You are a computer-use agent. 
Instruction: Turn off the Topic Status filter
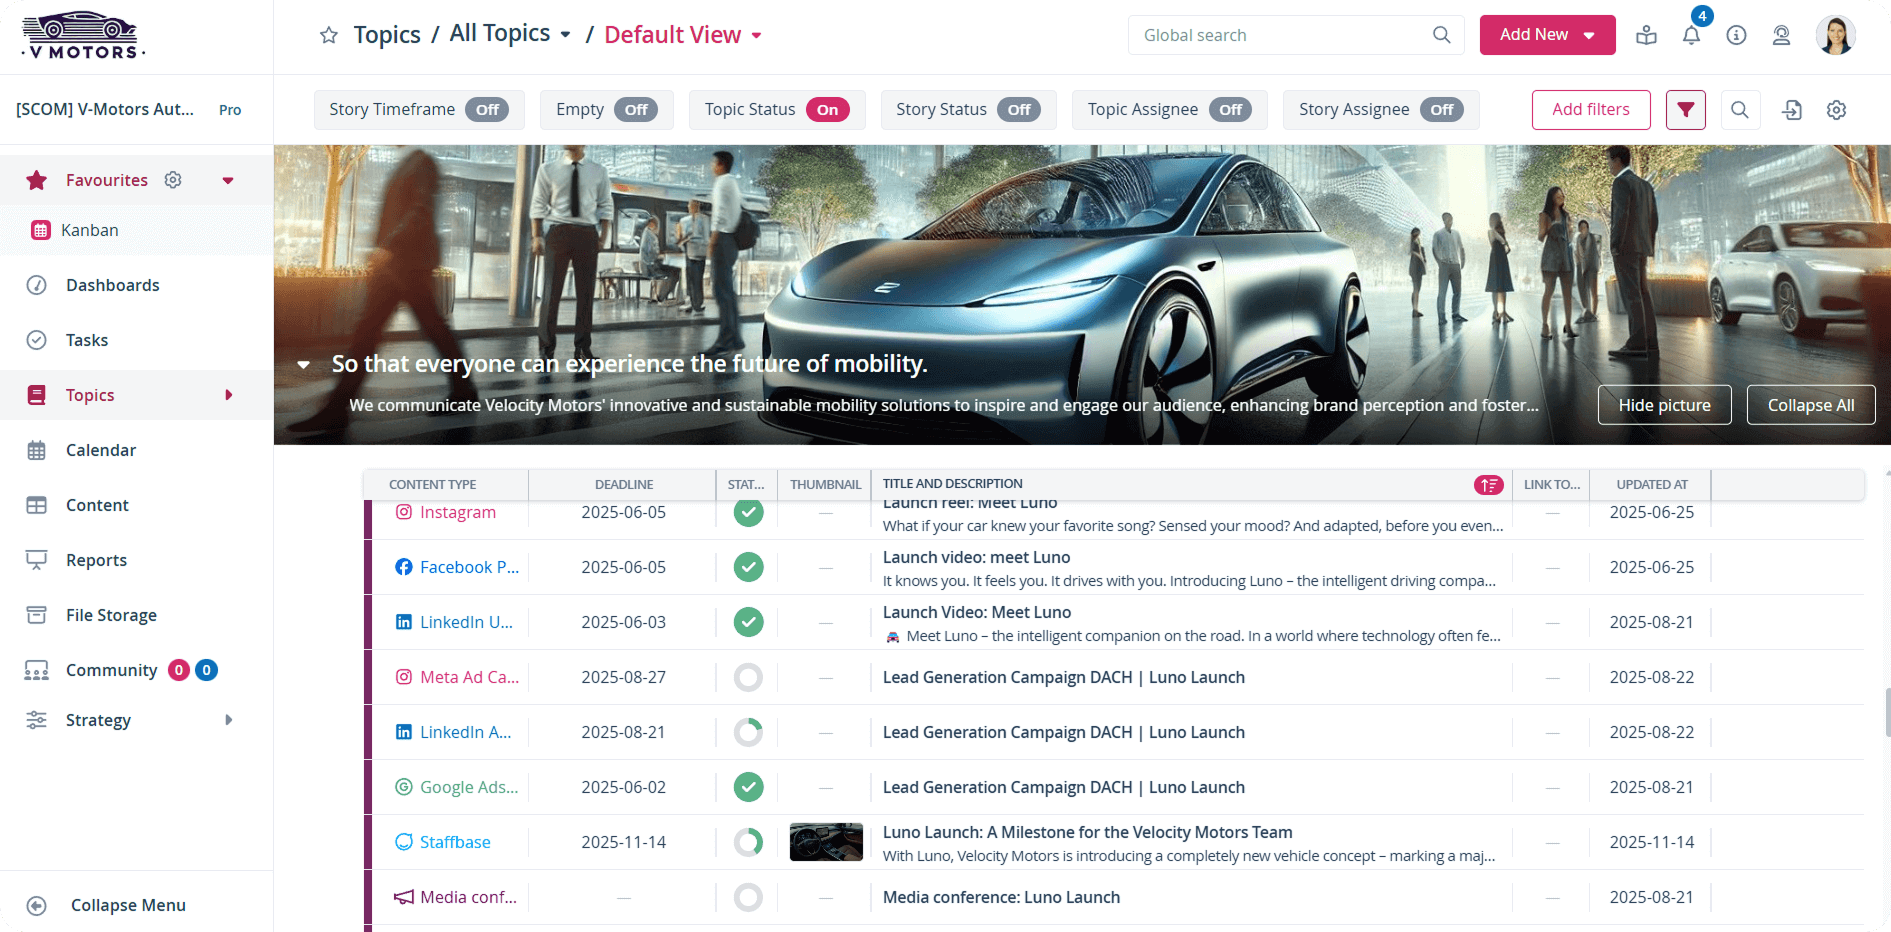[827, 110]
